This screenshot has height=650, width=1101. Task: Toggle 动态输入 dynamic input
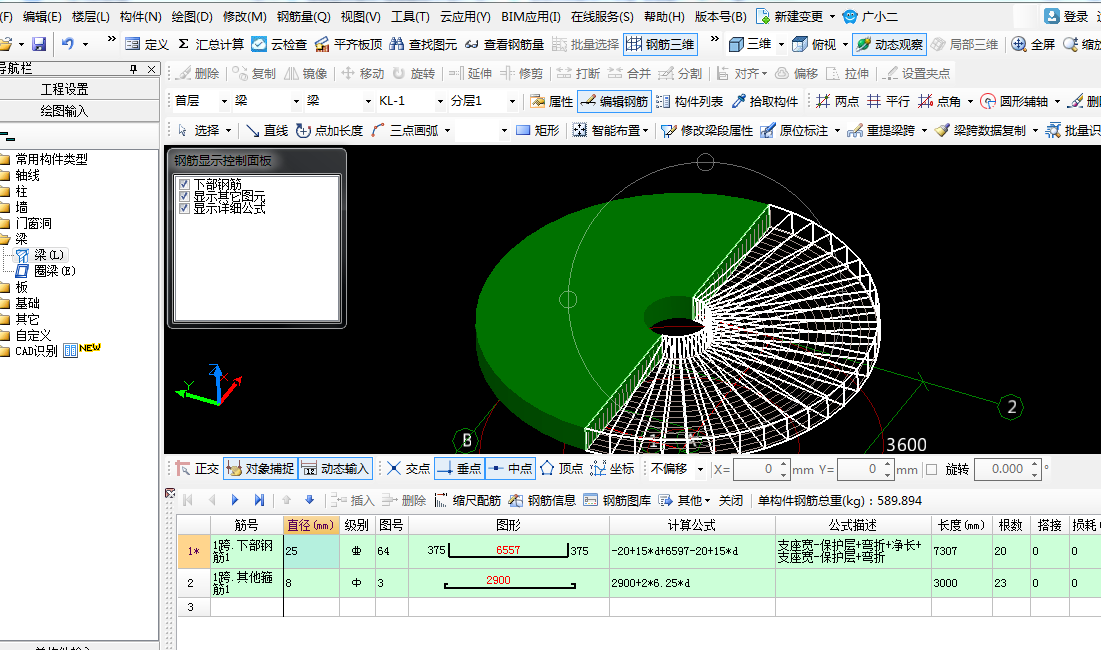point(336,469)
